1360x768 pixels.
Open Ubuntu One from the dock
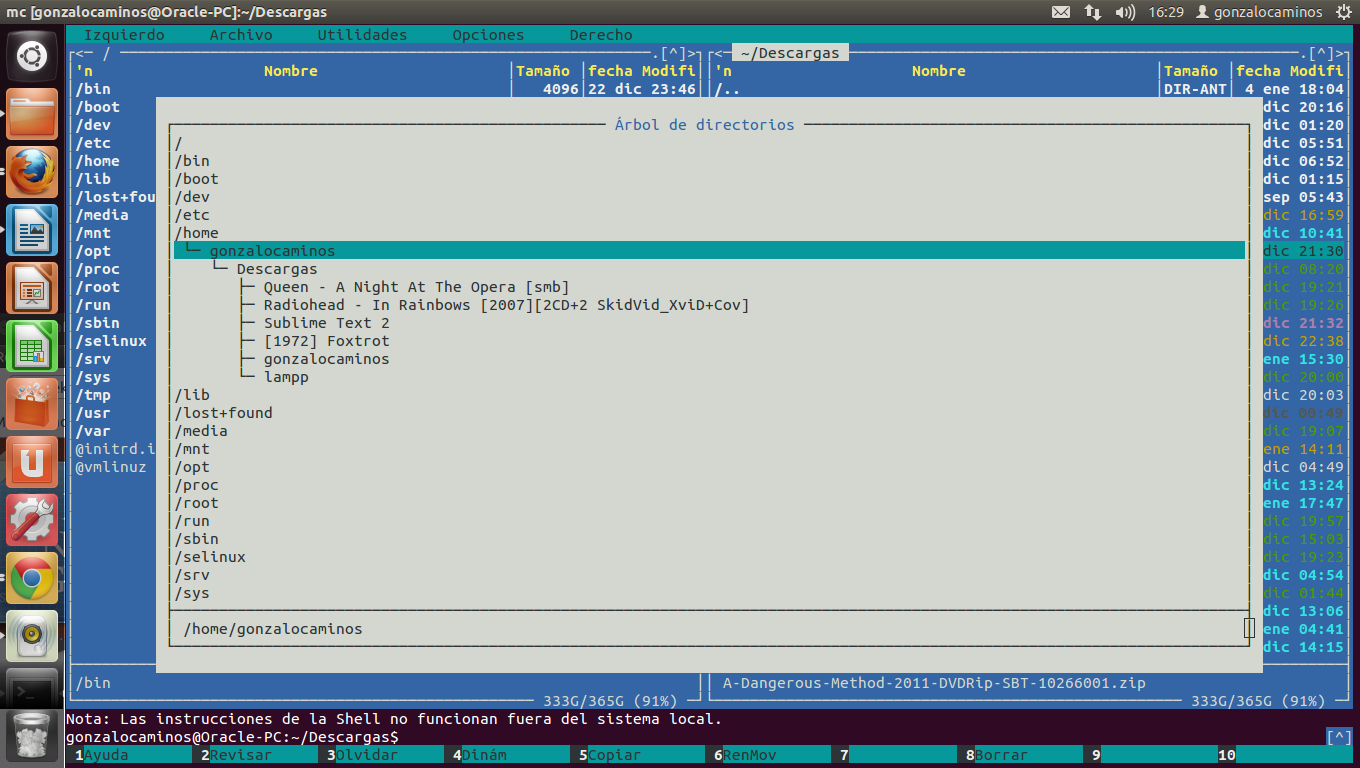[32, 462]
